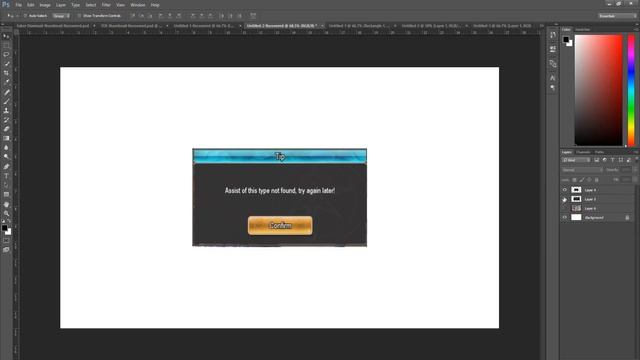The width and height of the screenshot is (640, 360).
Task: Select the Clone Stamp tool
Action: point(6,111)
